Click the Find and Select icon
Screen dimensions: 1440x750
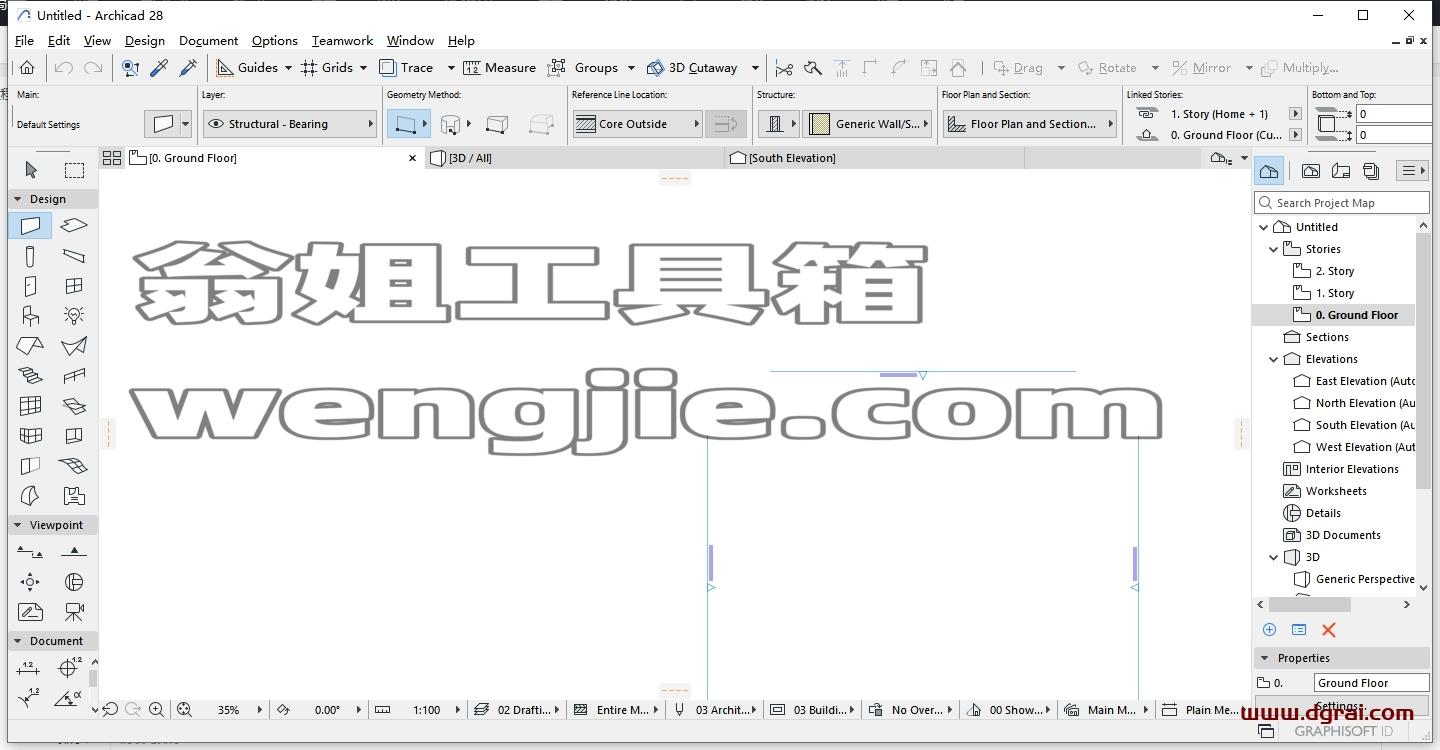click(130, 68)
